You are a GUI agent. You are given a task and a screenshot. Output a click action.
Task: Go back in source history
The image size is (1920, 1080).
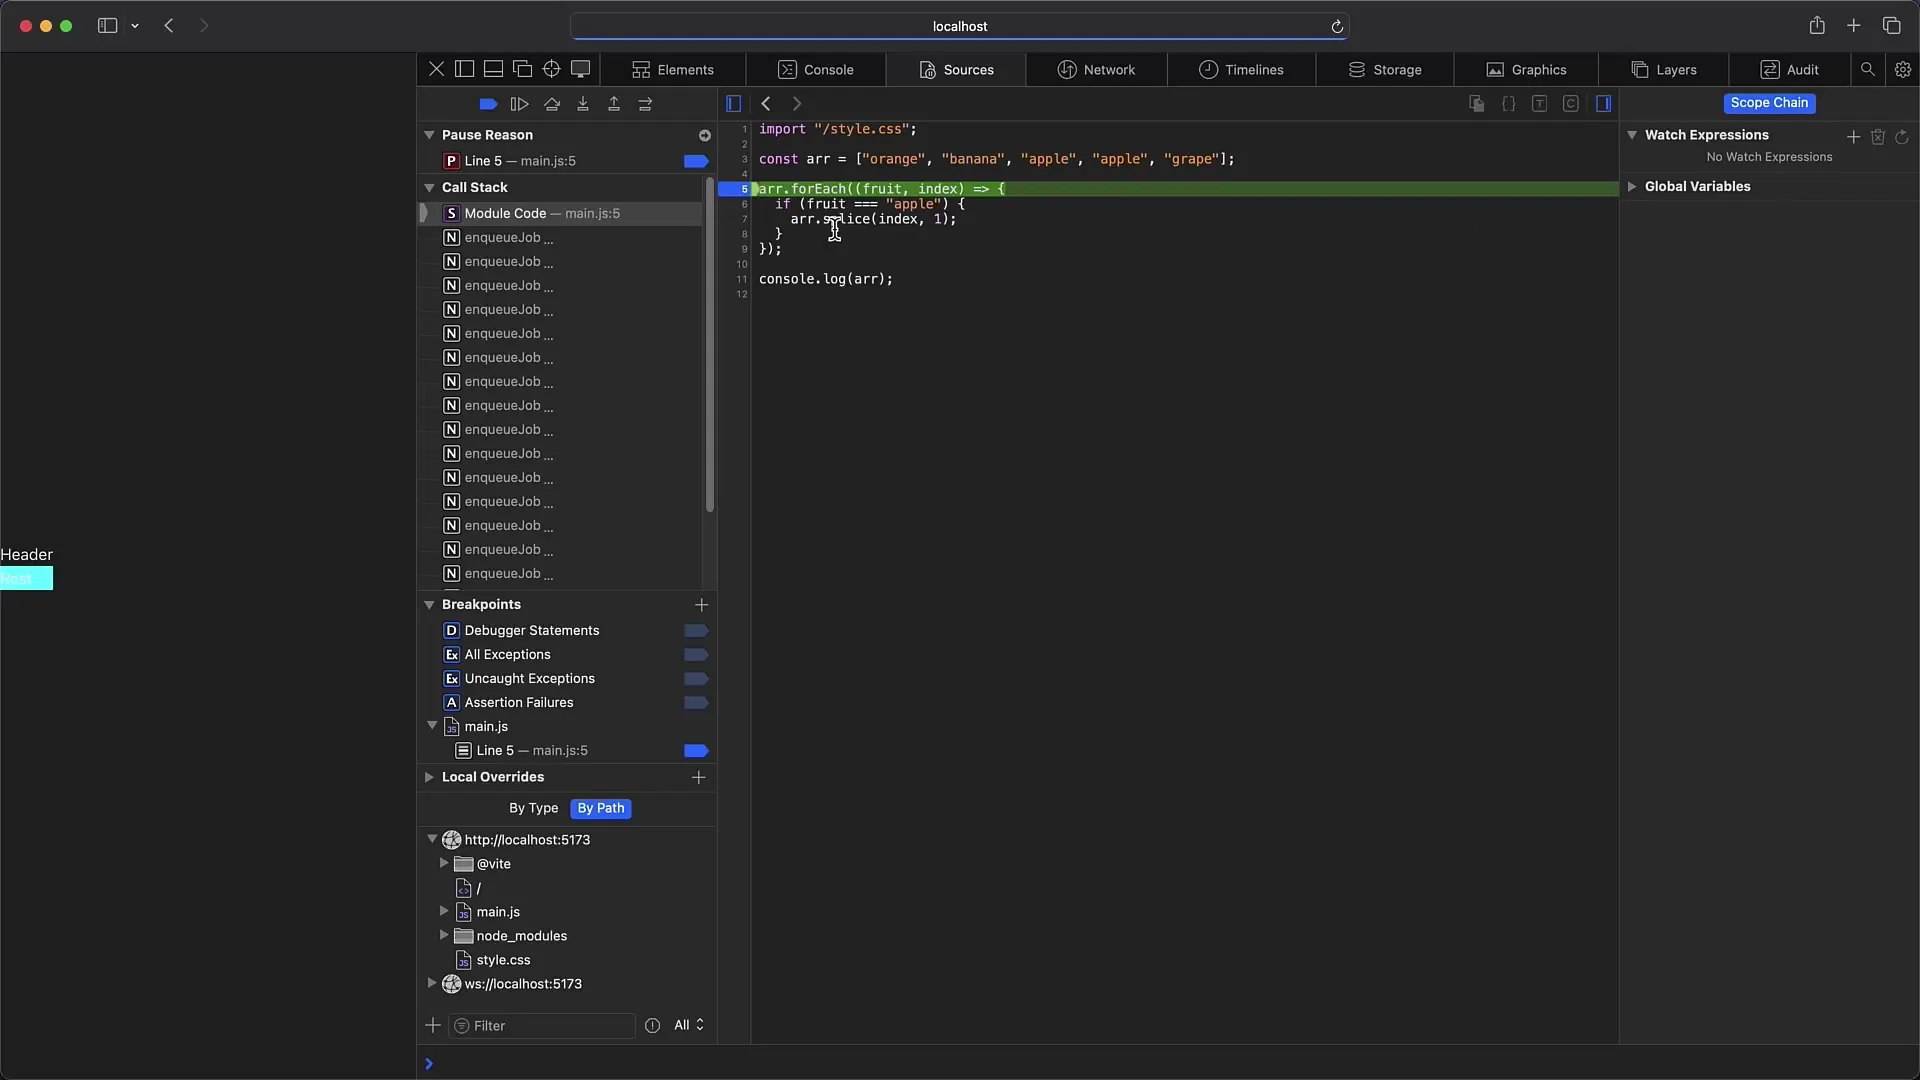[x=766, y=104]
